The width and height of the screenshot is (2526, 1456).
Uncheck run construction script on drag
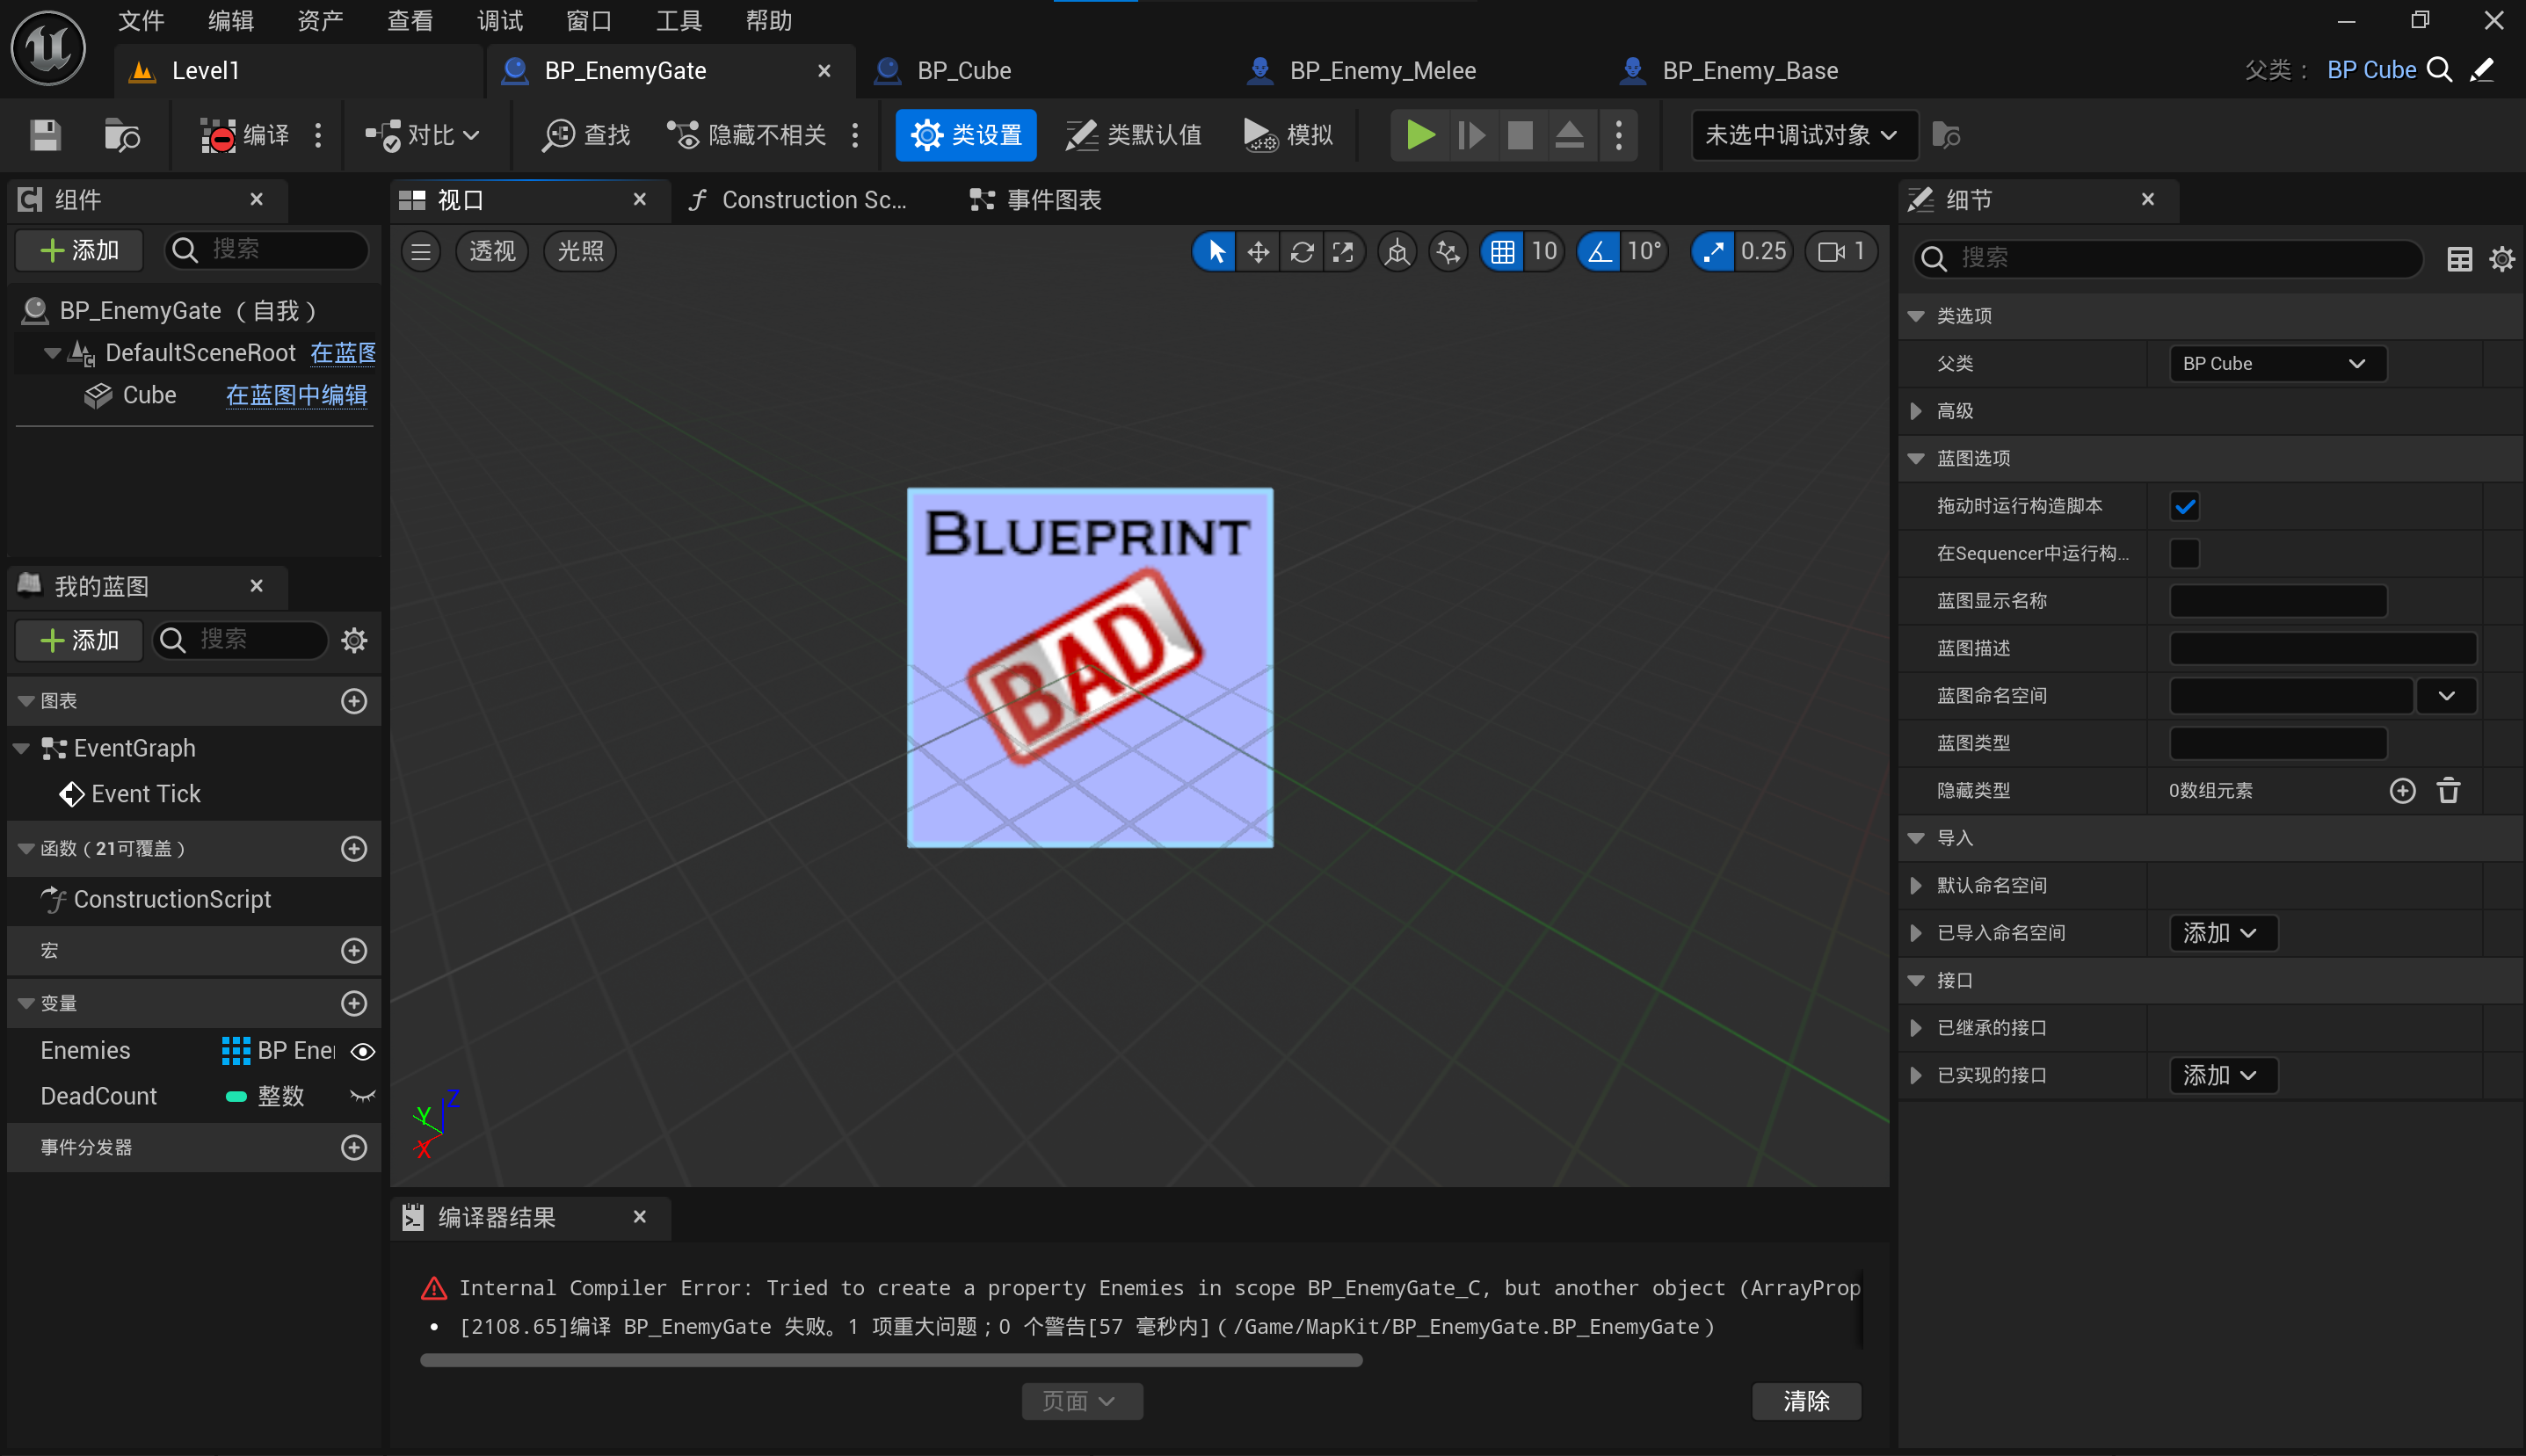pos(2184,506)
